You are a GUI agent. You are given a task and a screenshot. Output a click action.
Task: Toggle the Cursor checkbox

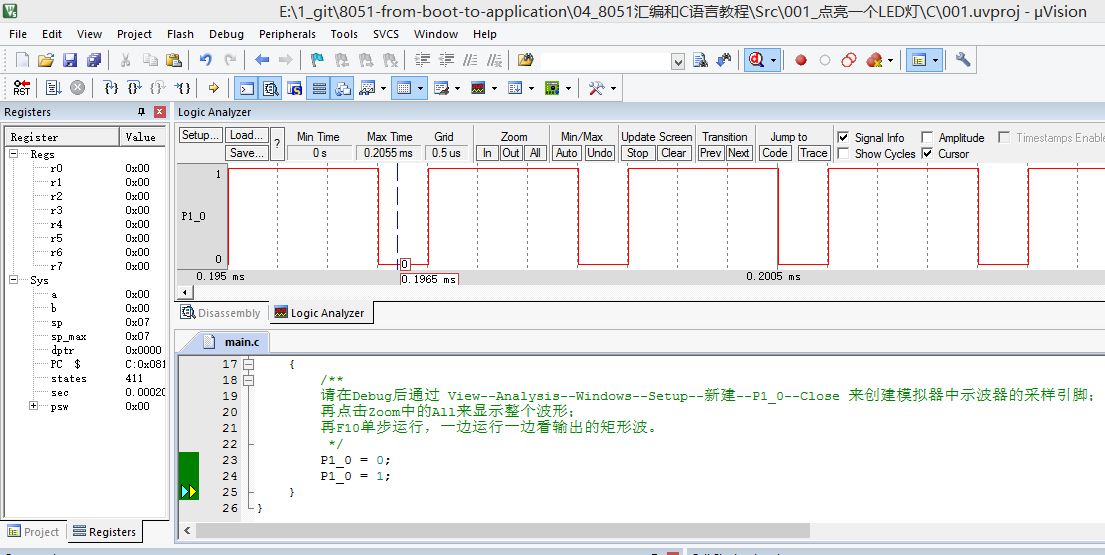pos(927,154)
